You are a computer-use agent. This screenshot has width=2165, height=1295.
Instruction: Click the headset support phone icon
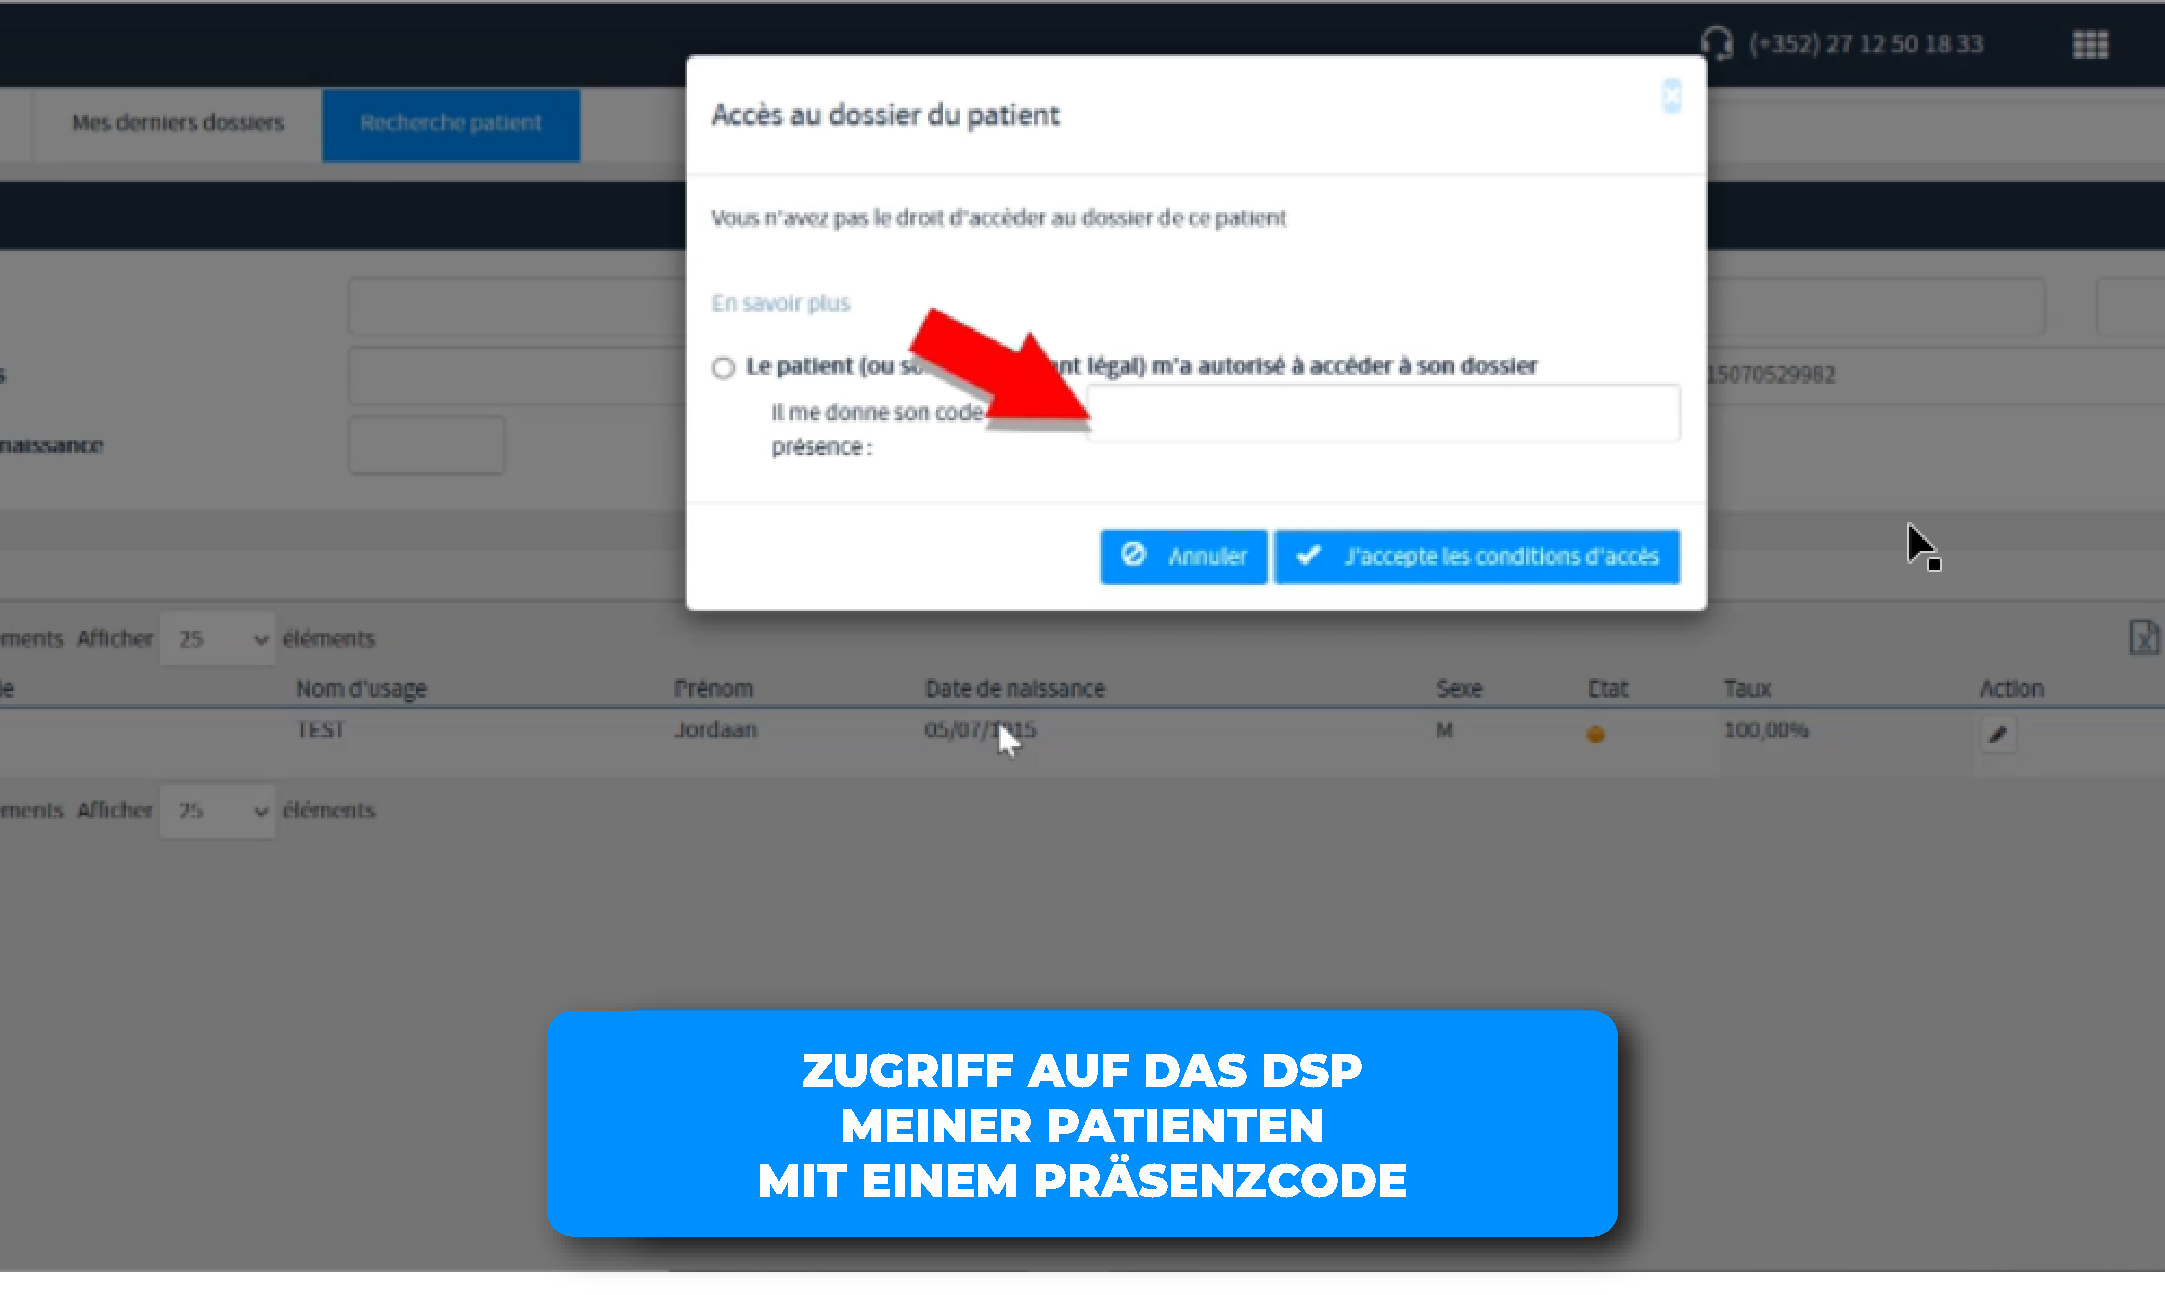(1717, 43)
